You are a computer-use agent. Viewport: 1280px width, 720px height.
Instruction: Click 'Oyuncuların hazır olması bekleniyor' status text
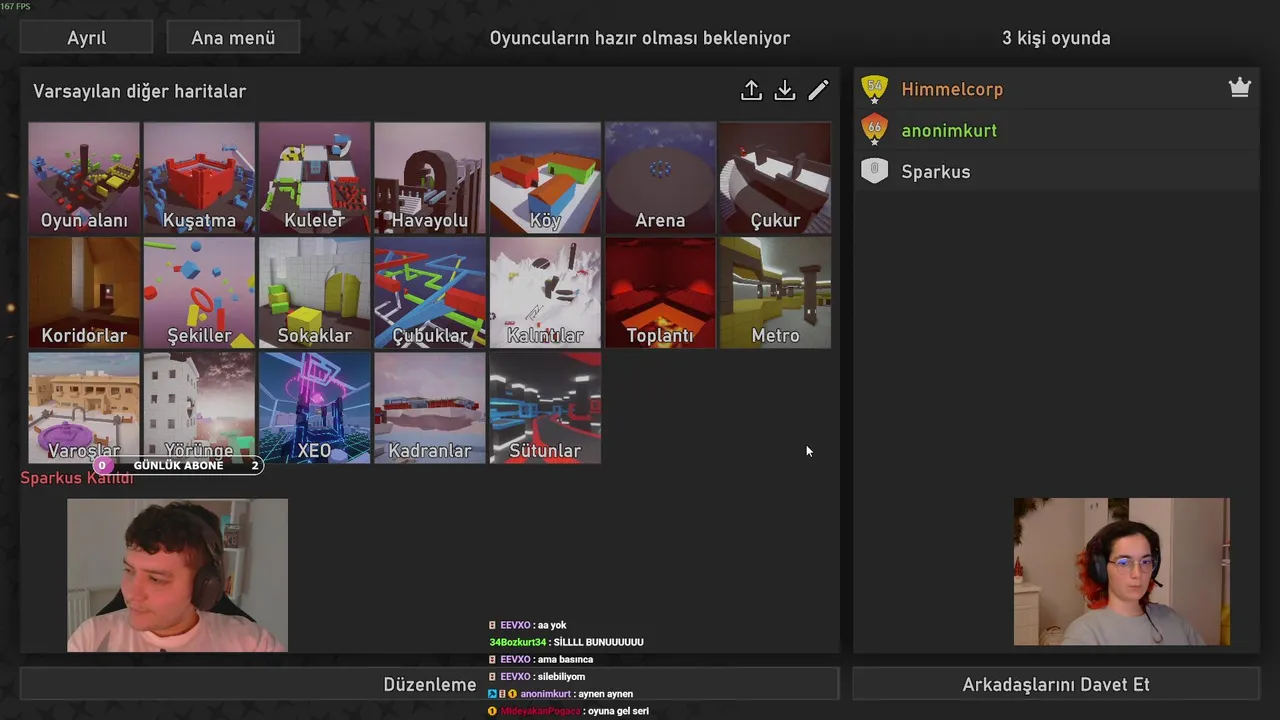(640, 38)
